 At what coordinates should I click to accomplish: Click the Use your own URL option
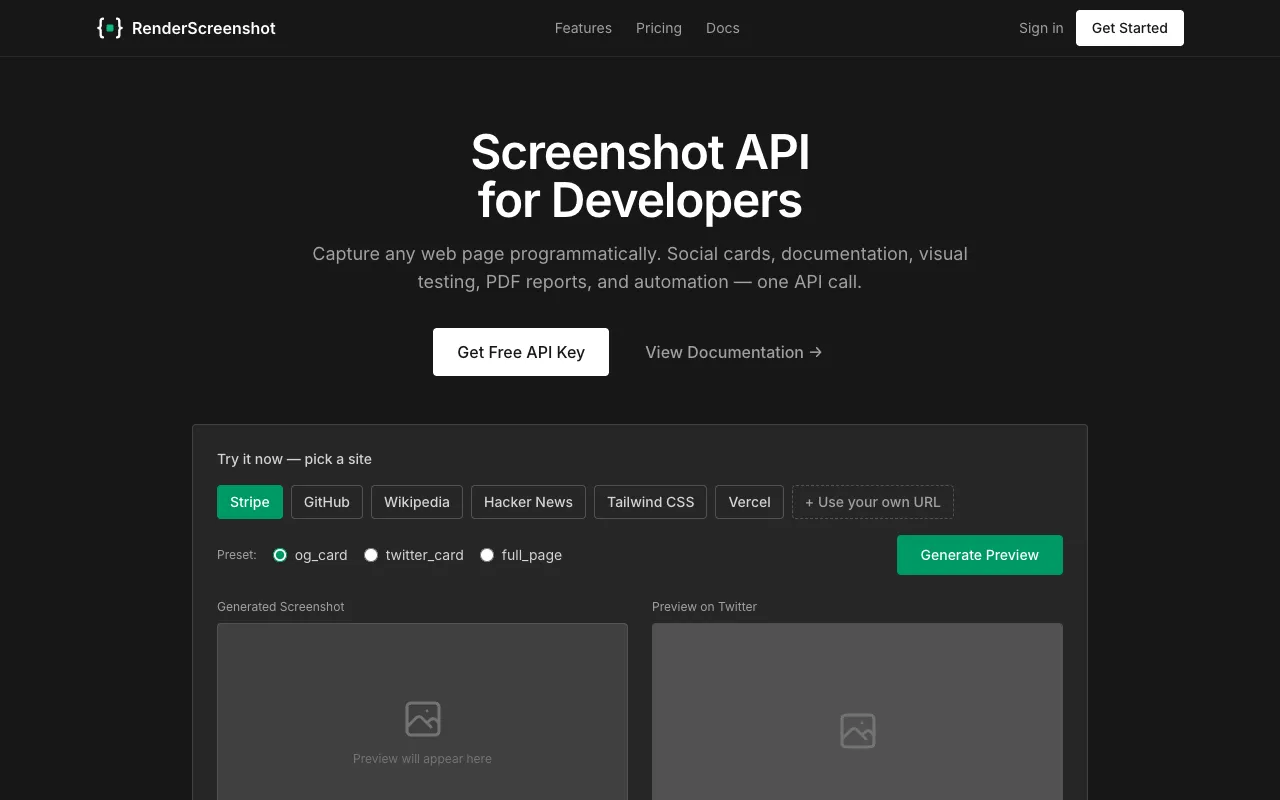(x=873, y=502)
